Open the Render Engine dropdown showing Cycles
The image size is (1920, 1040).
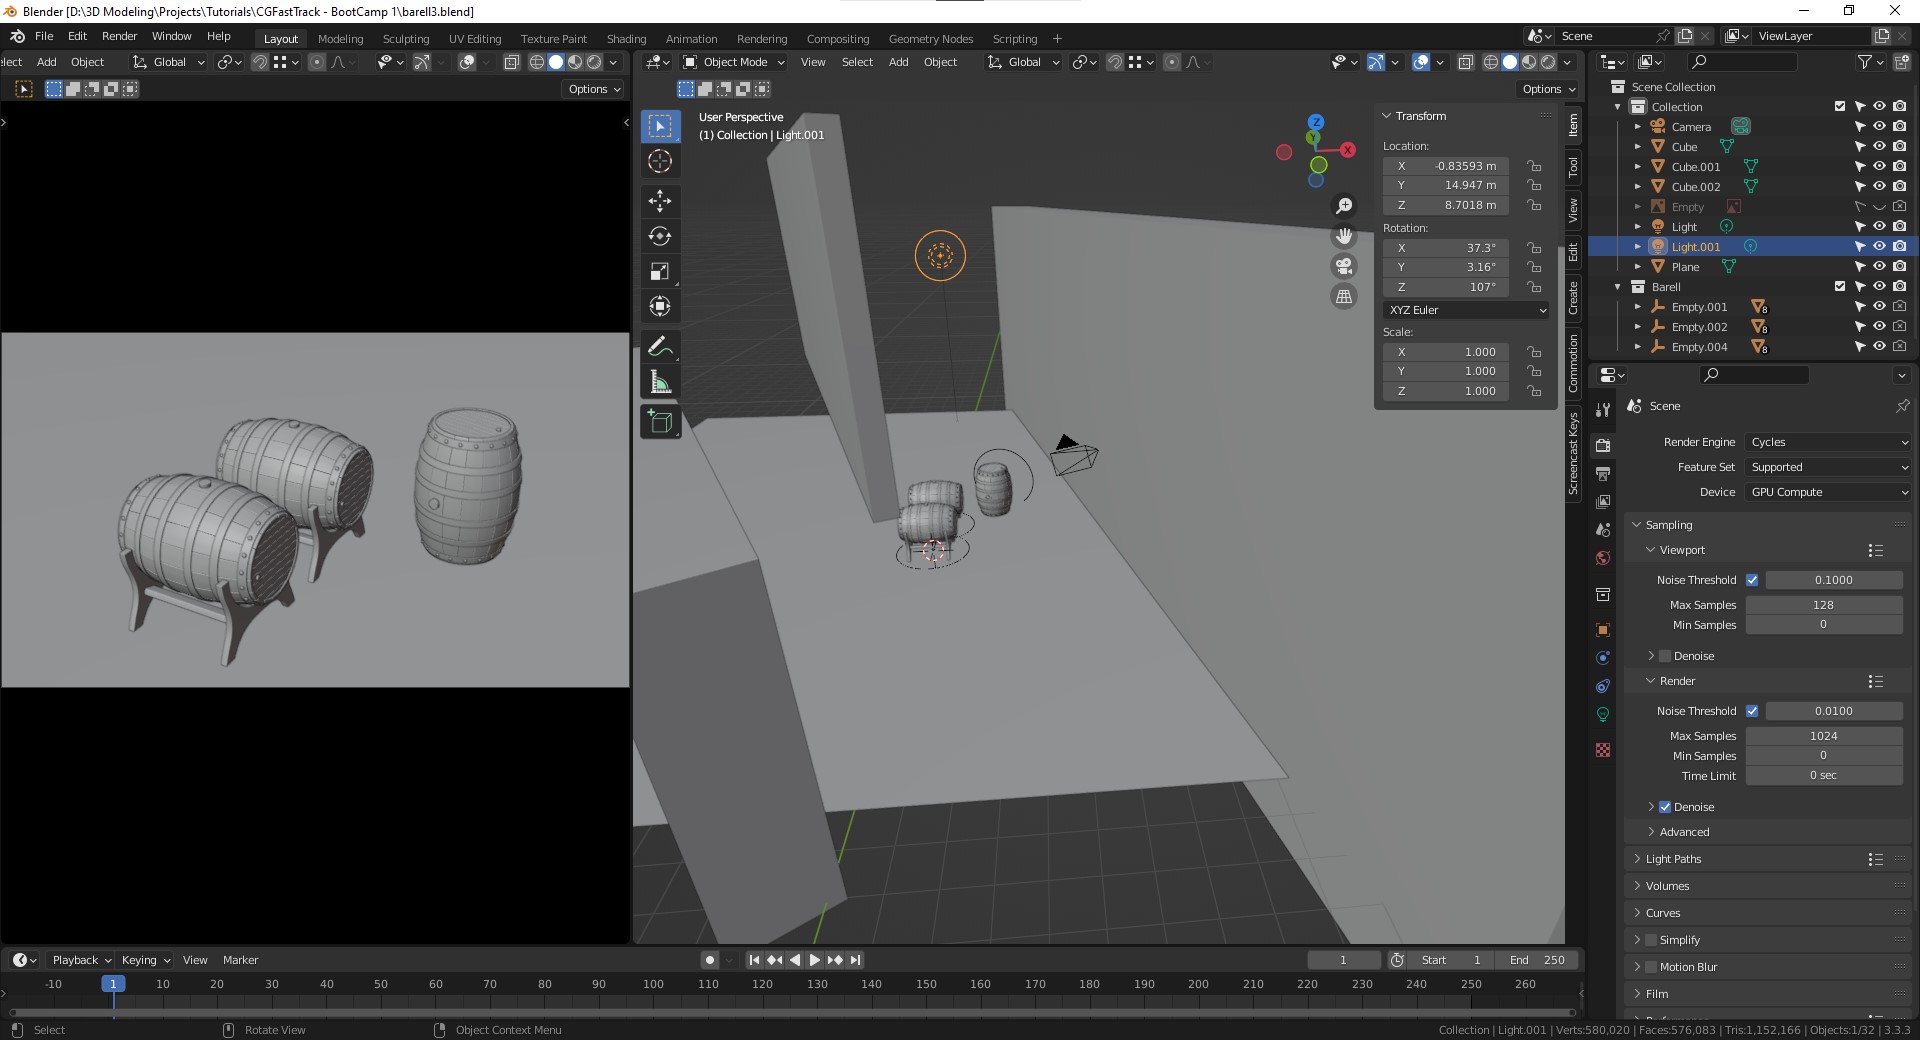point(1828,442)
